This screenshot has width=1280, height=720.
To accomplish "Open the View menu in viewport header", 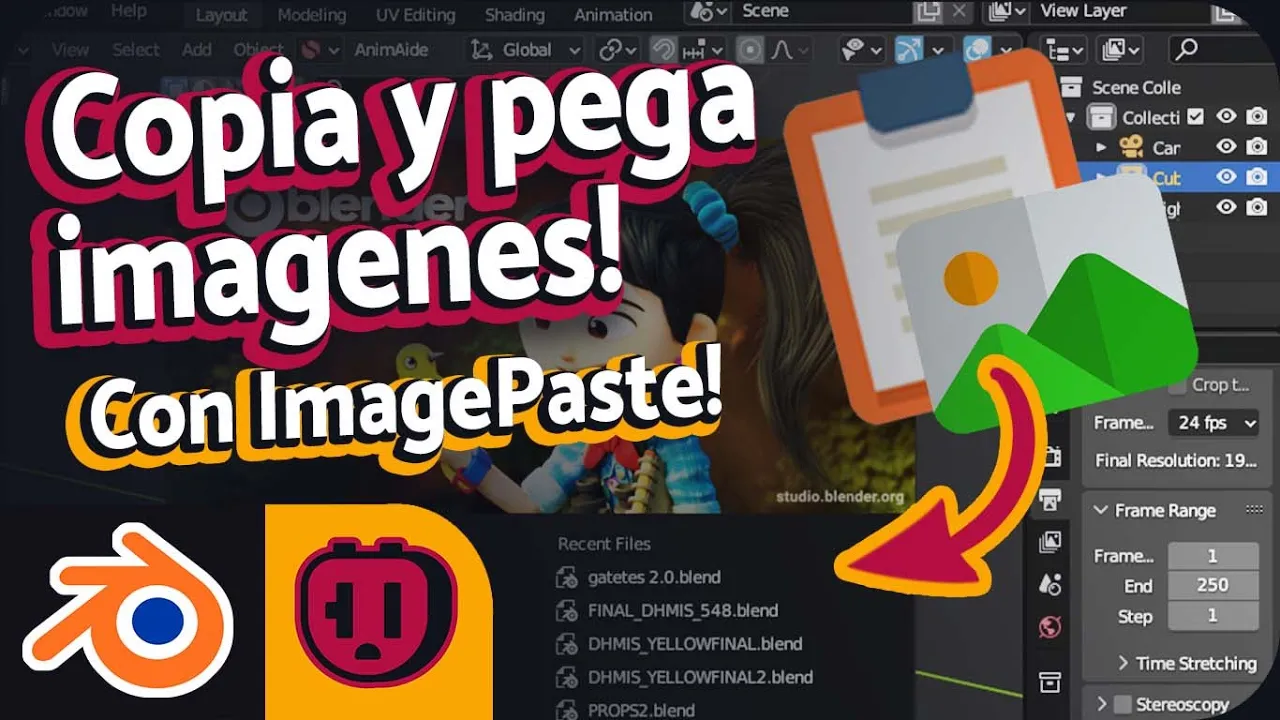I will pos(70,49).
